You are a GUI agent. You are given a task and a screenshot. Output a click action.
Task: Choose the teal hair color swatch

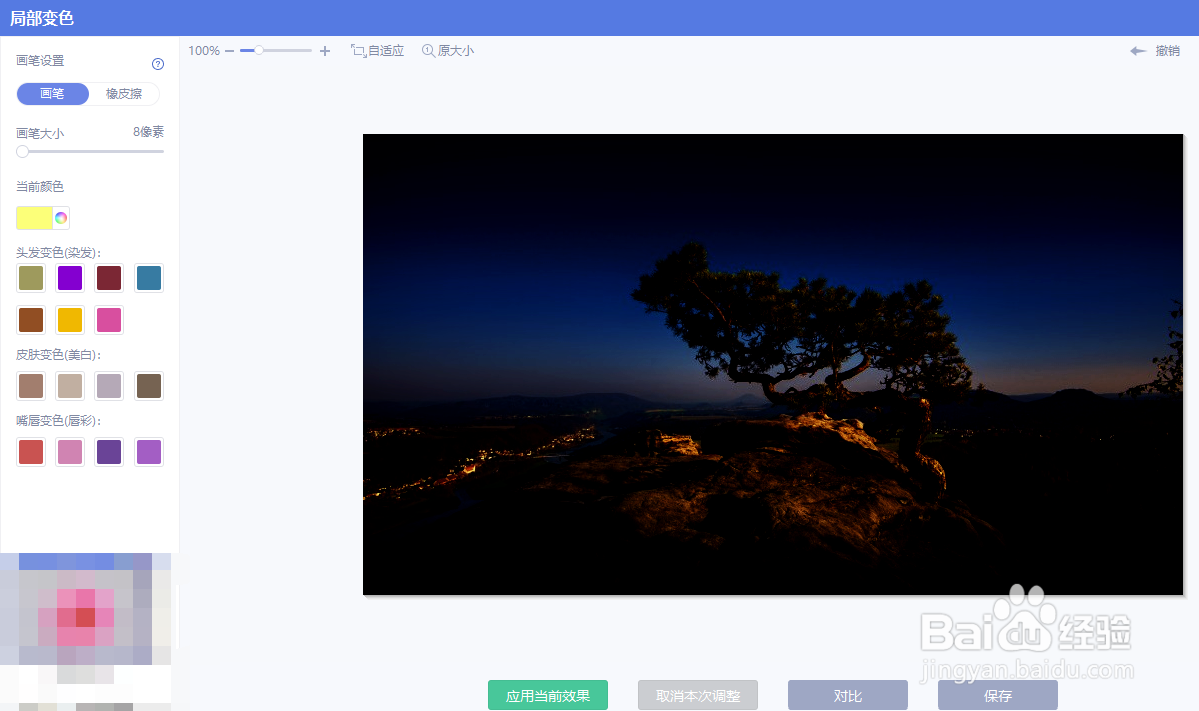click(148, 277)
